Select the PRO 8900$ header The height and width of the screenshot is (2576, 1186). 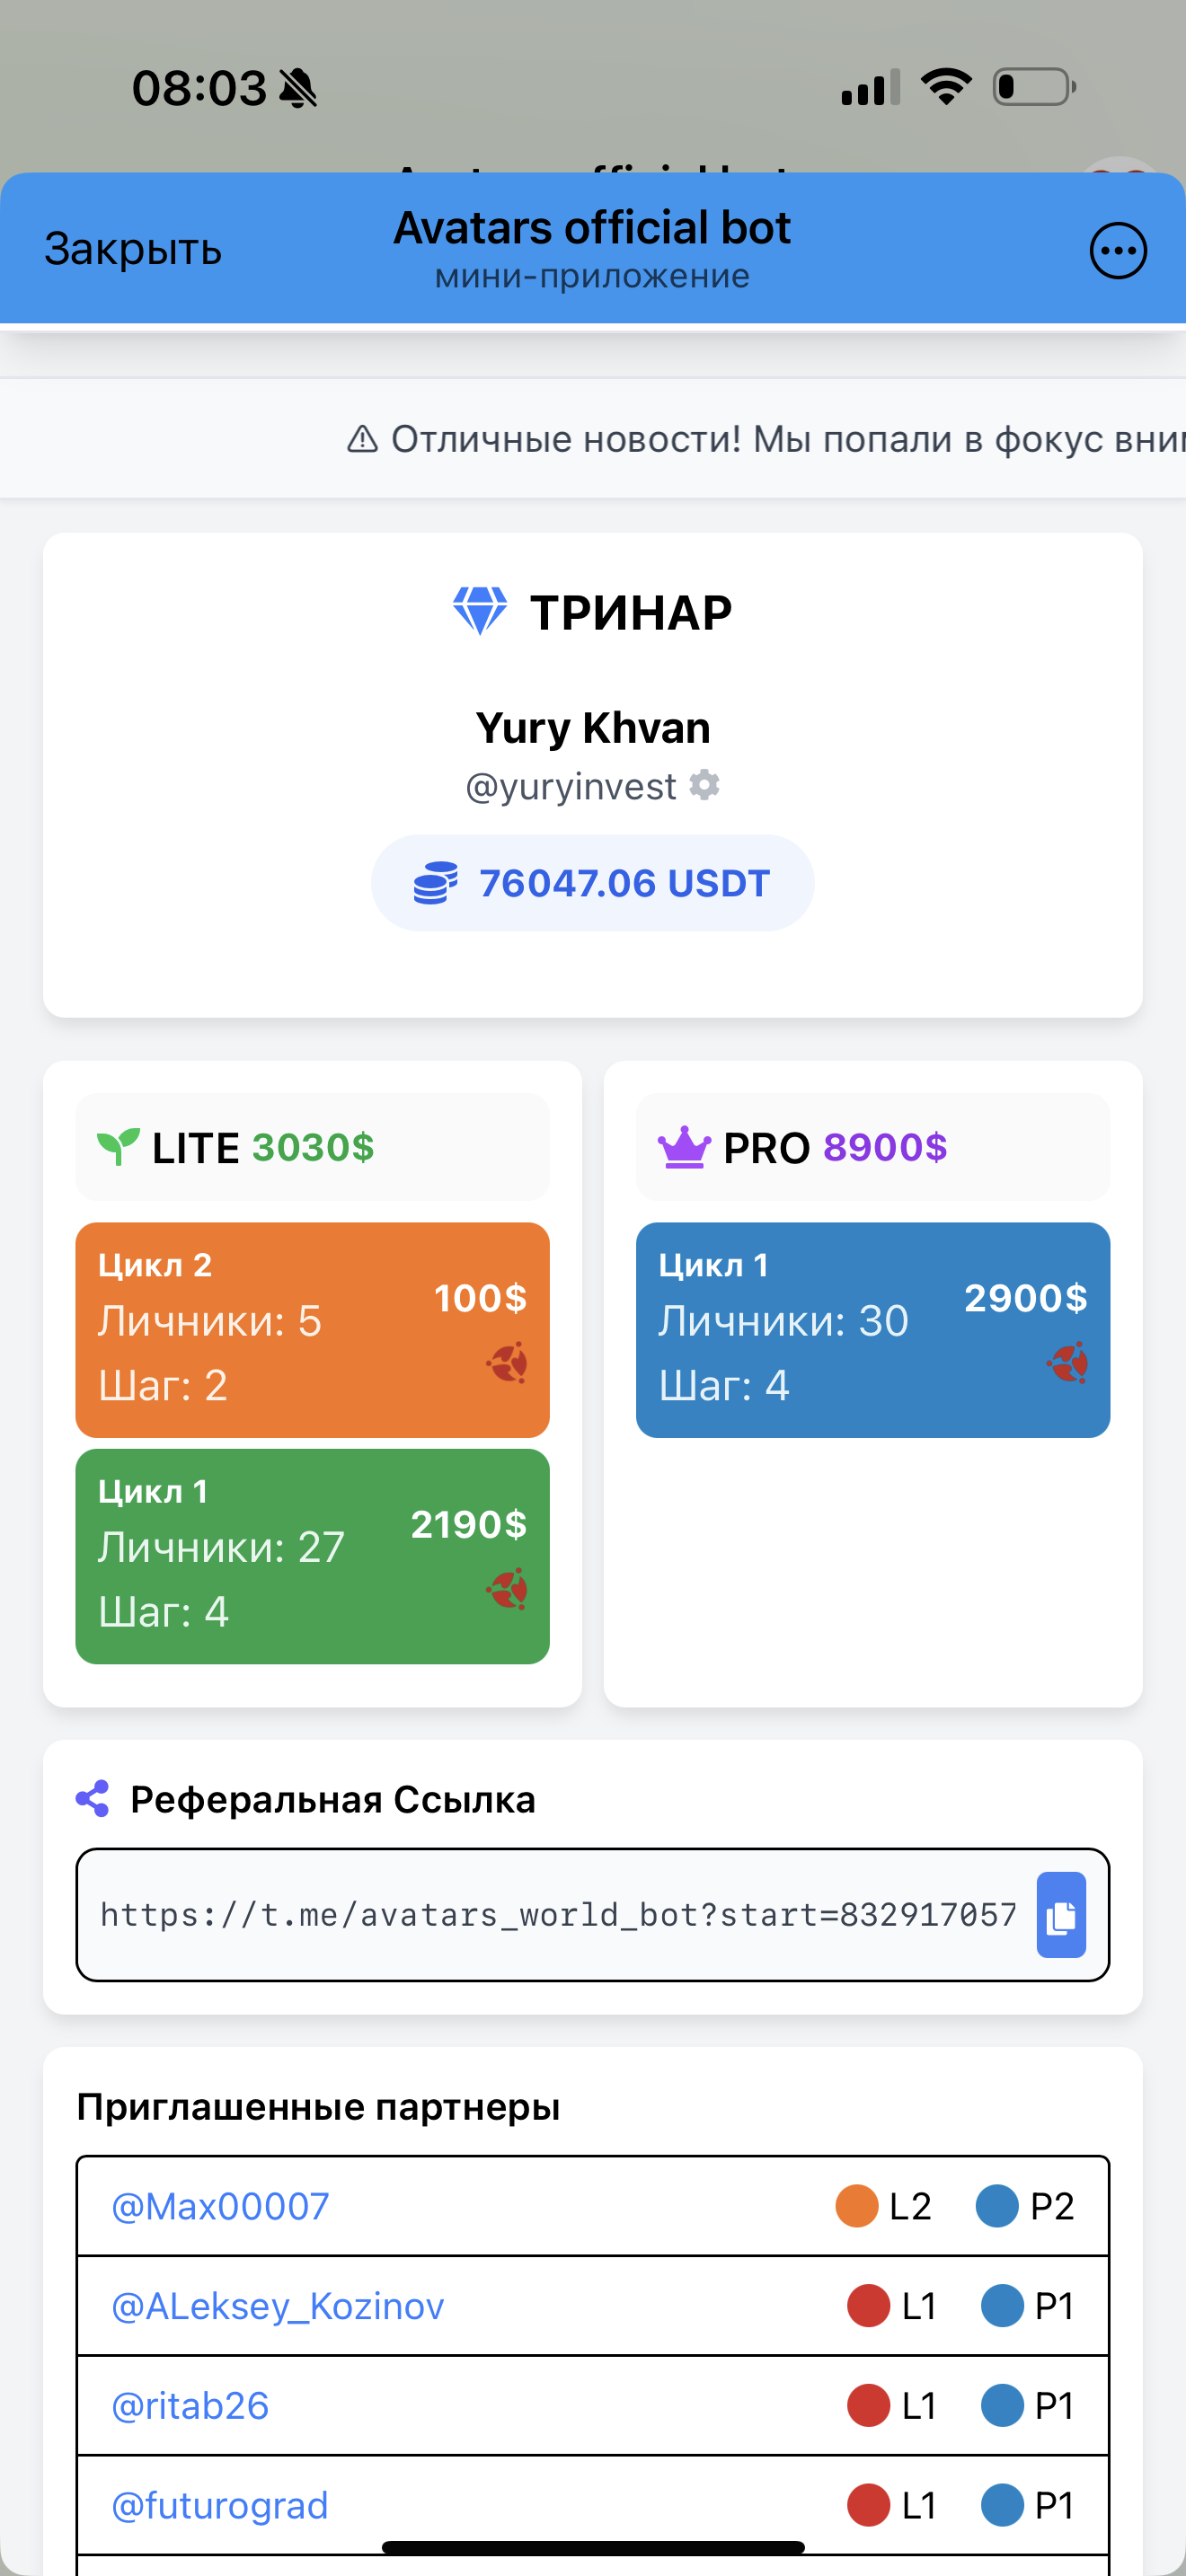coord(873,1147)
